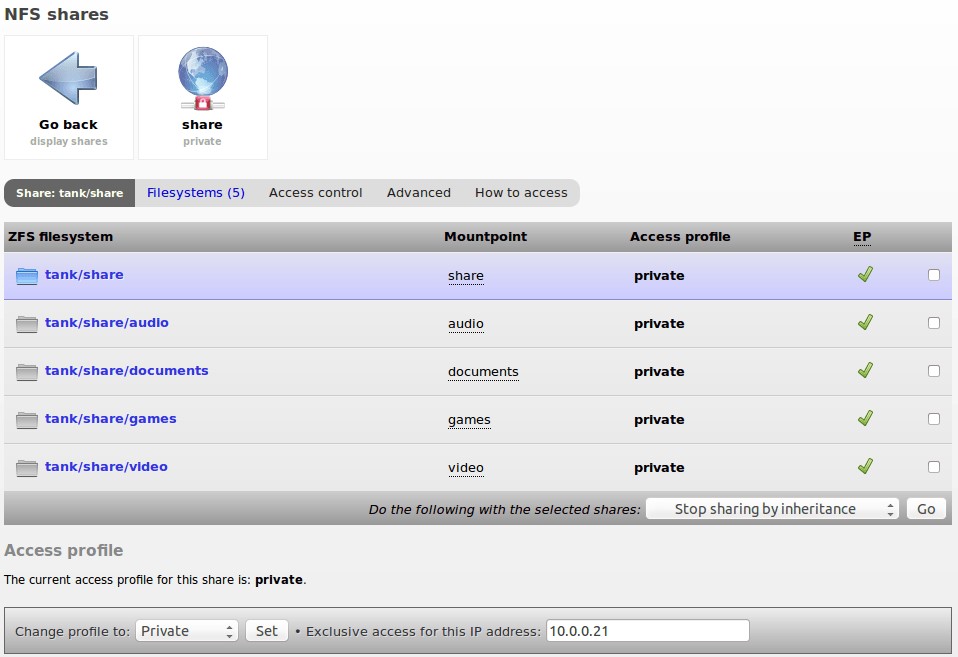This screenshot has width=958, height=657.
Task: Click the Set button
Action: click(267, 631)
